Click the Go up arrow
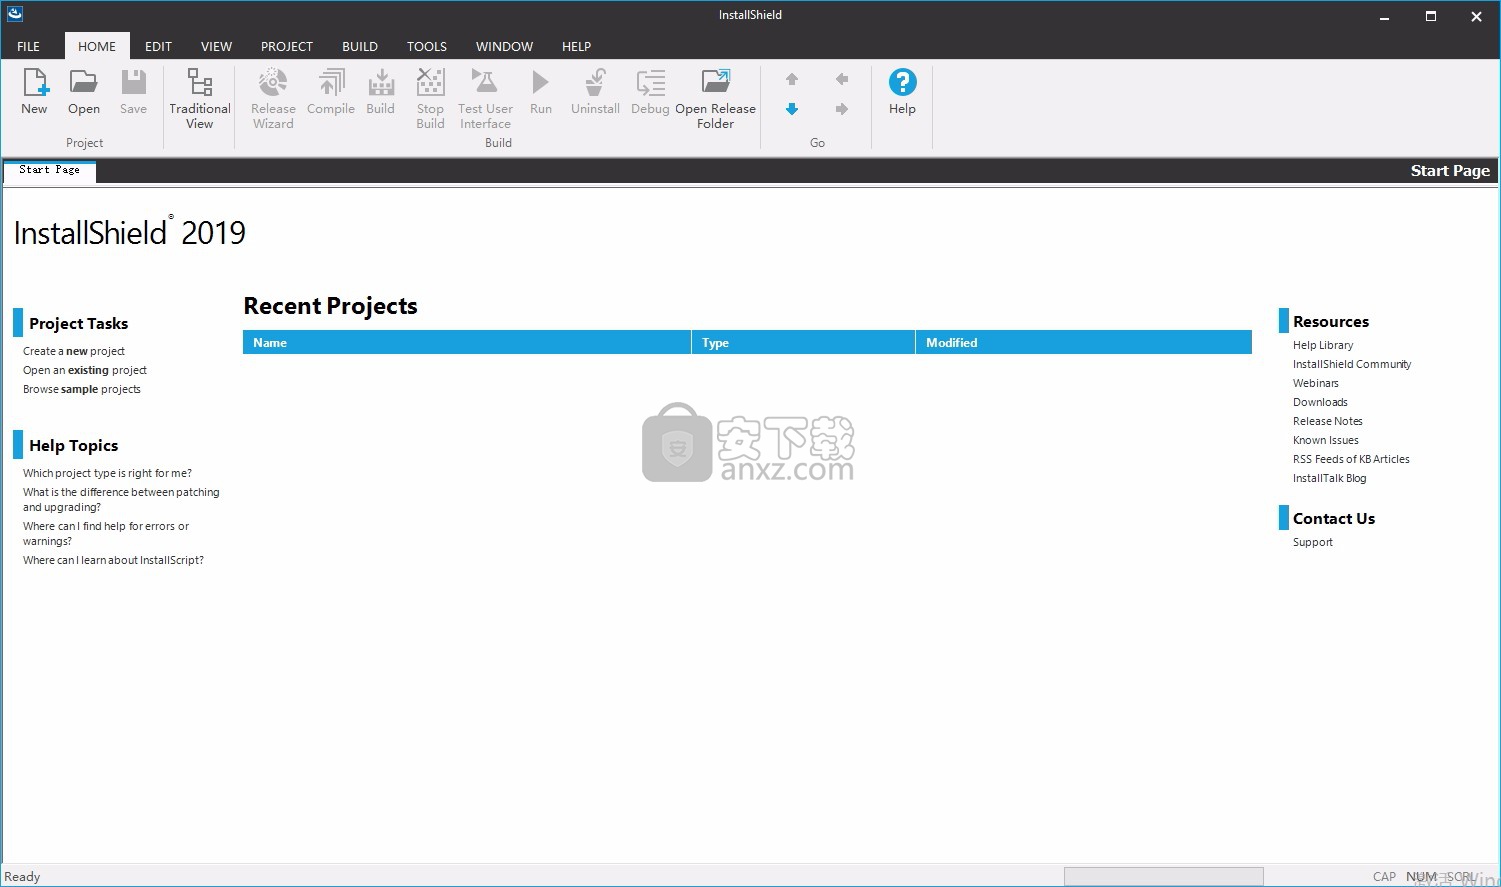1501x887 pixels. click(x=792, y=79)
